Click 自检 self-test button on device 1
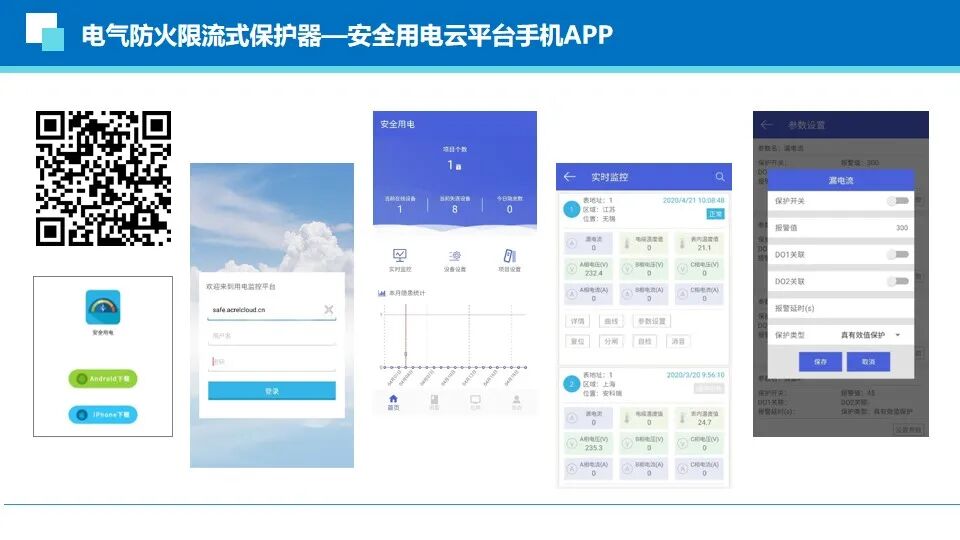The image size is (960, 540). coord(645,341)
